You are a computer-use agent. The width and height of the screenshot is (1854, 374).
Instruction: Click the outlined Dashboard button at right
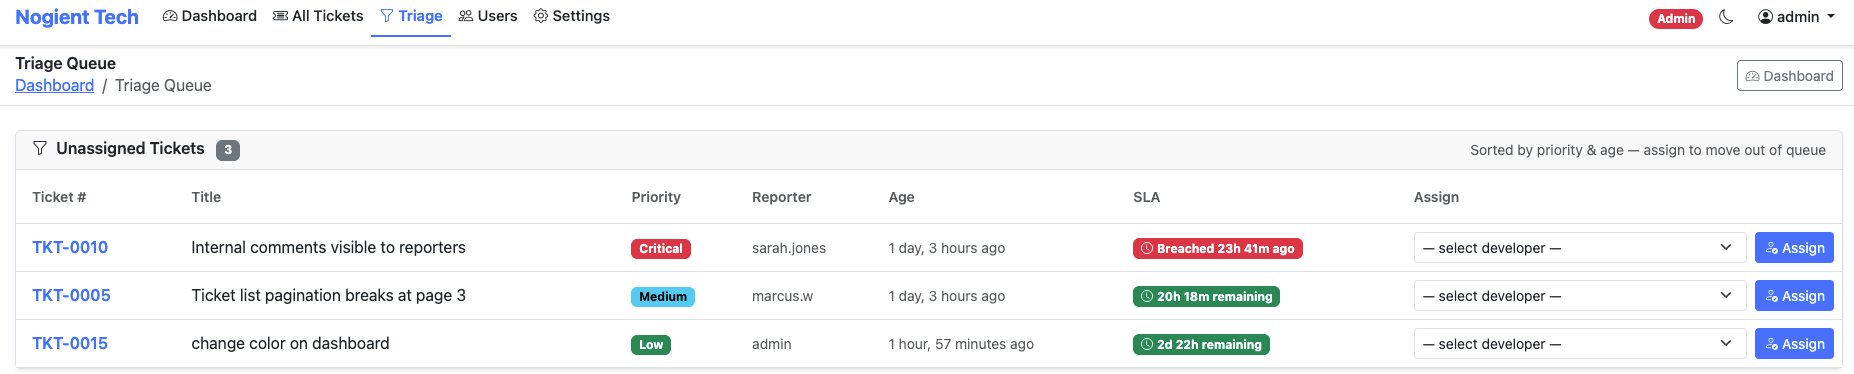pyautogui.click(x=1789, y=76)
